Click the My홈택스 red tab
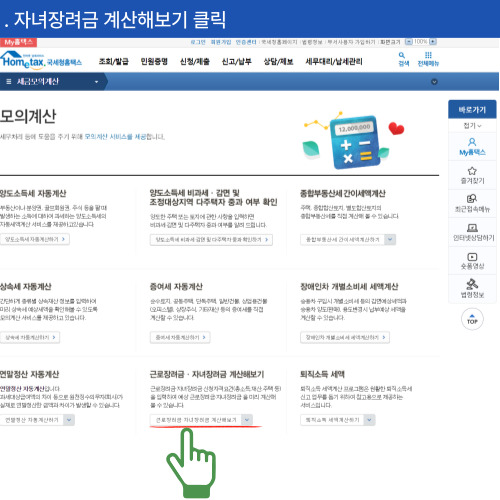500x500 pixels. [x=18, y=42]
